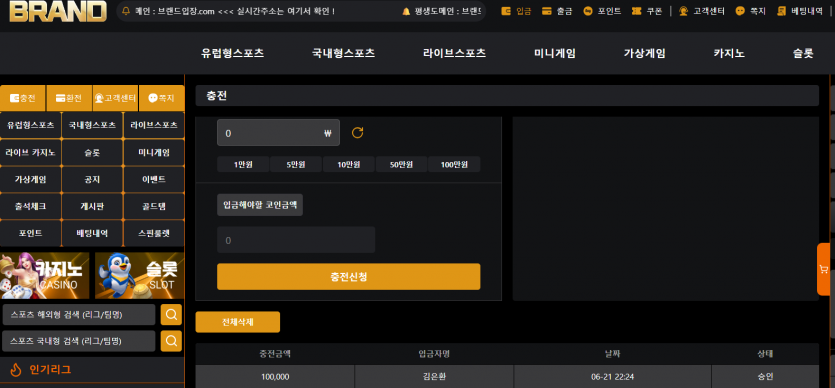Screen dimensions: 835x388
Task: Click the search icon for 스포츠 국내형 검색
Action: point(171,341)
